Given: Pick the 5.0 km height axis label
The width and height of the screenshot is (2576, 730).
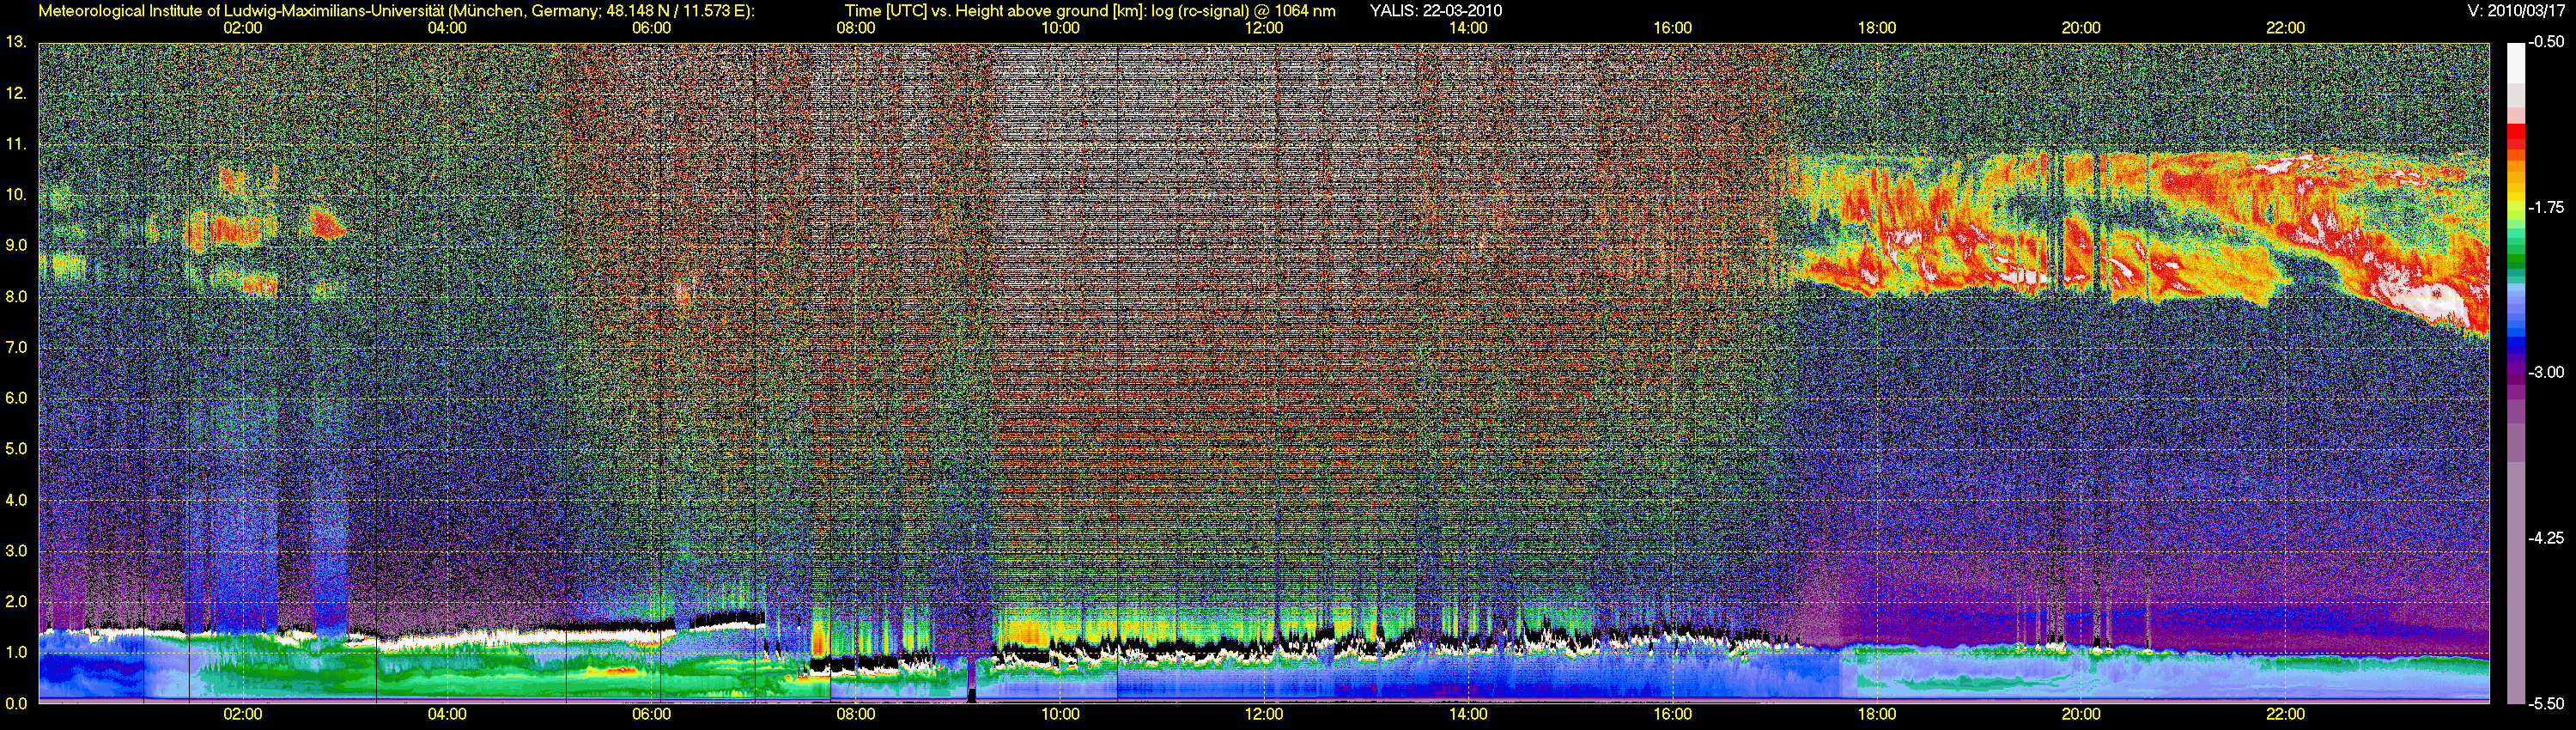Looking at the screenshot, I should [x=16, y=449].
